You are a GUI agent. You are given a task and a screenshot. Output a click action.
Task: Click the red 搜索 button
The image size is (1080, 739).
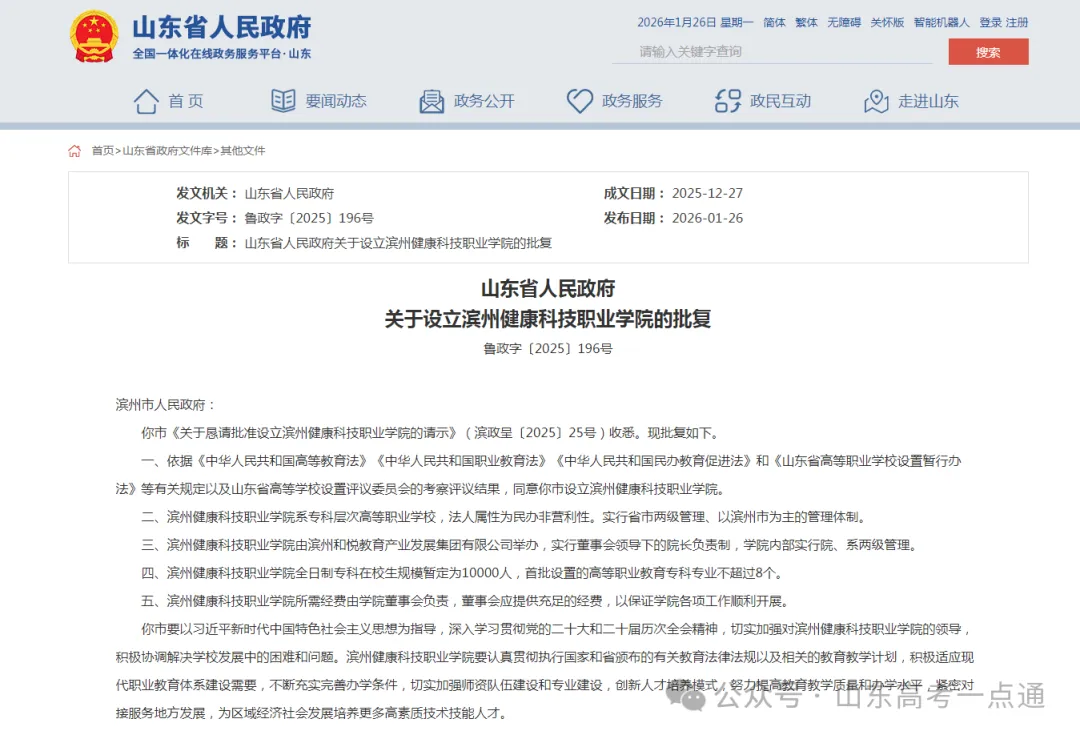click(x=988, y=52)
